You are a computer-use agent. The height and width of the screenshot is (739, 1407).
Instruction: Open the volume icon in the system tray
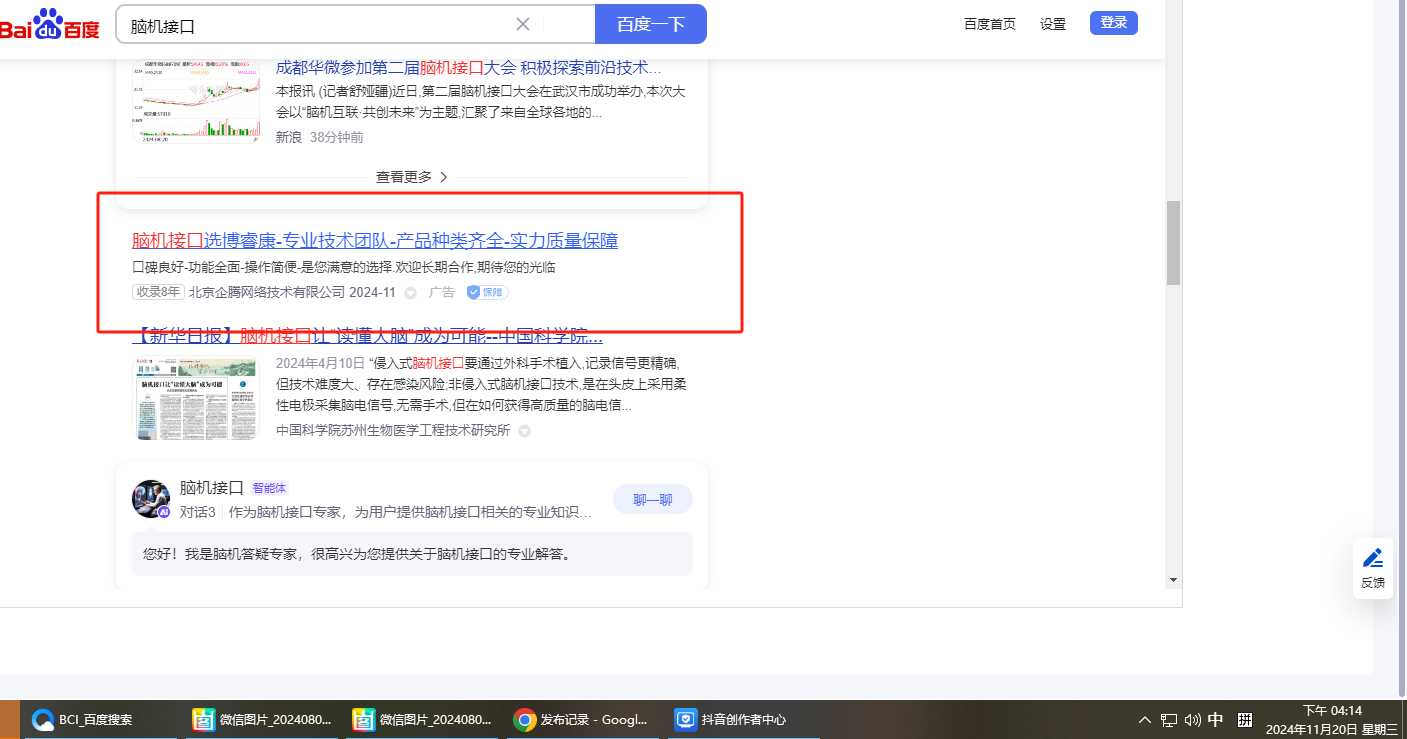point(1192,720)
